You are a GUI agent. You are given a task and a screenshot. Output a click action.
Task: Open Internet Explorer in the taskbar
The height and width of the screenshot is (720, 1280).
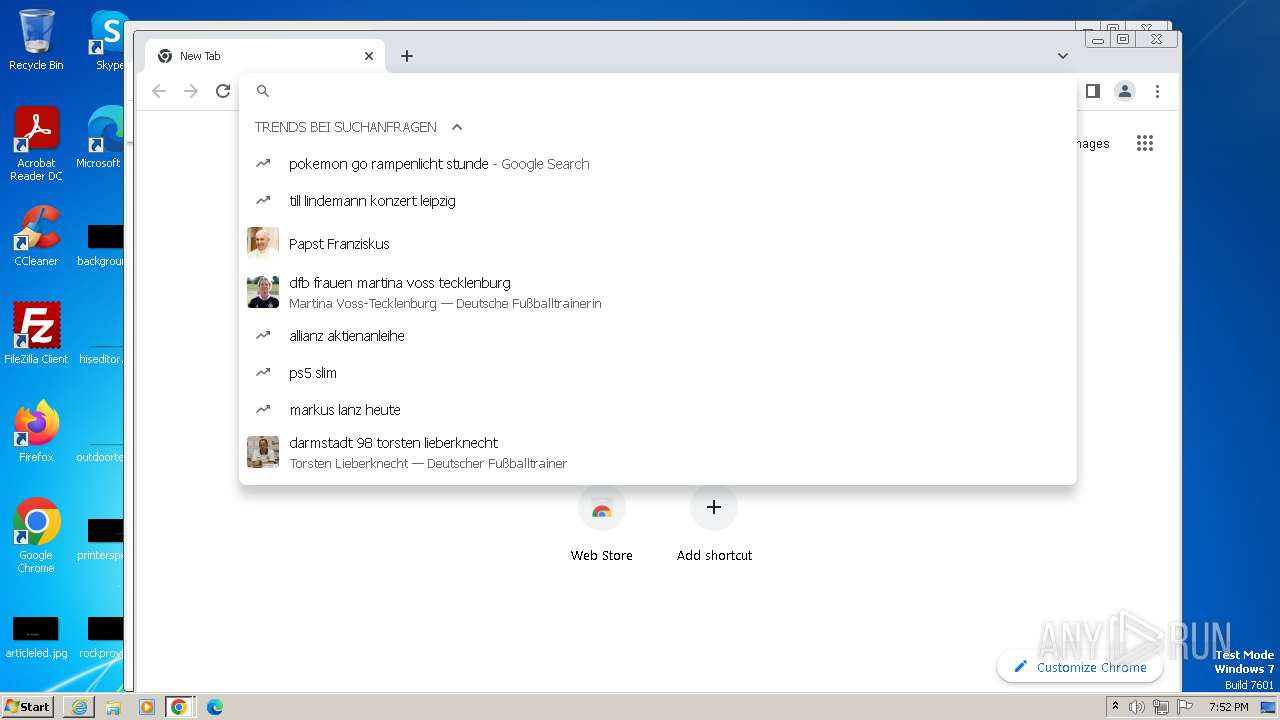79,707
